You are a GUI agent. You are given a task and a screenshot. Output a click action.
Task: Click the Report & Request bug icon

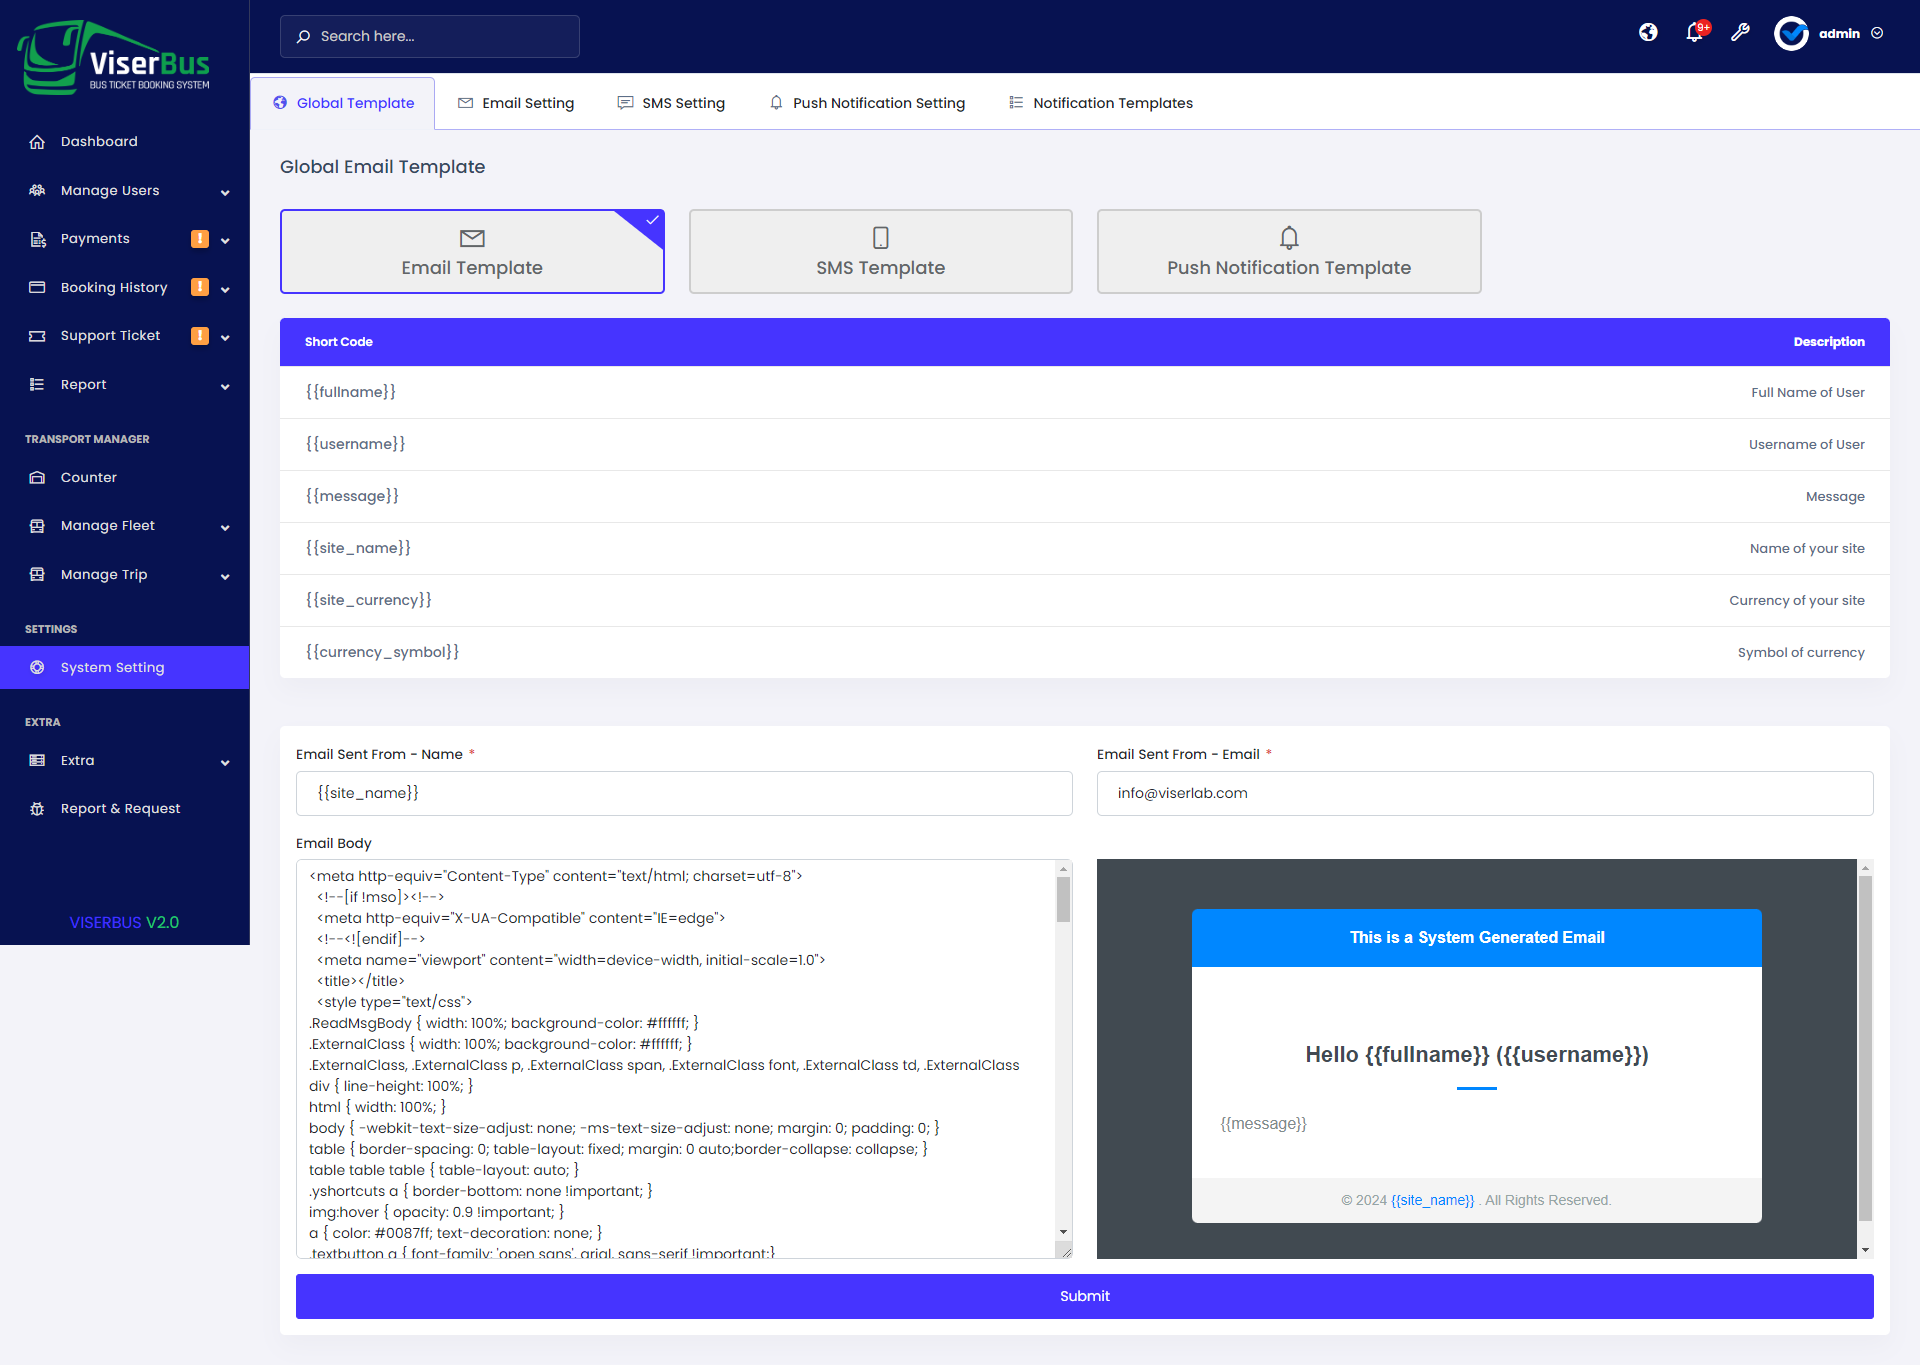(37, 809)
